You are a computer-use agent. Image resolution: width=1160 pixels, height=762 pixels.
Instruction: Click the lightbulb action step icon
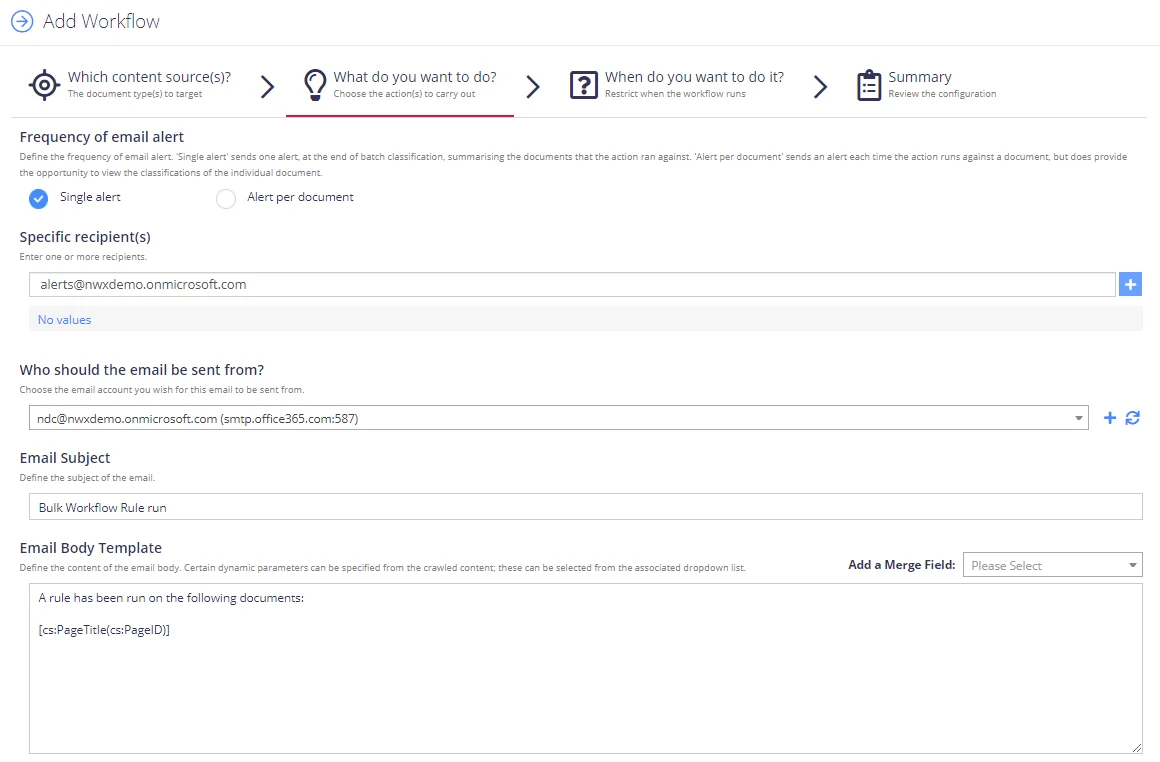tap(315, 85)
